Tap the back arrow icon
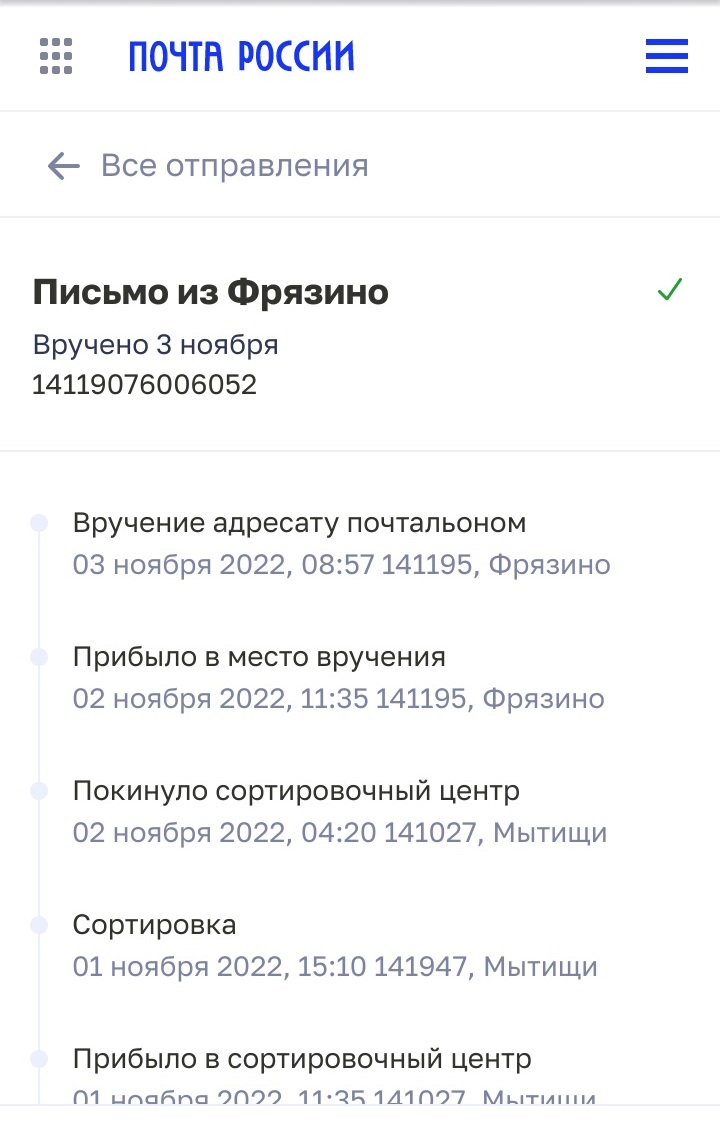Viewport: 720px width, 1124px height. click(63, 165)
